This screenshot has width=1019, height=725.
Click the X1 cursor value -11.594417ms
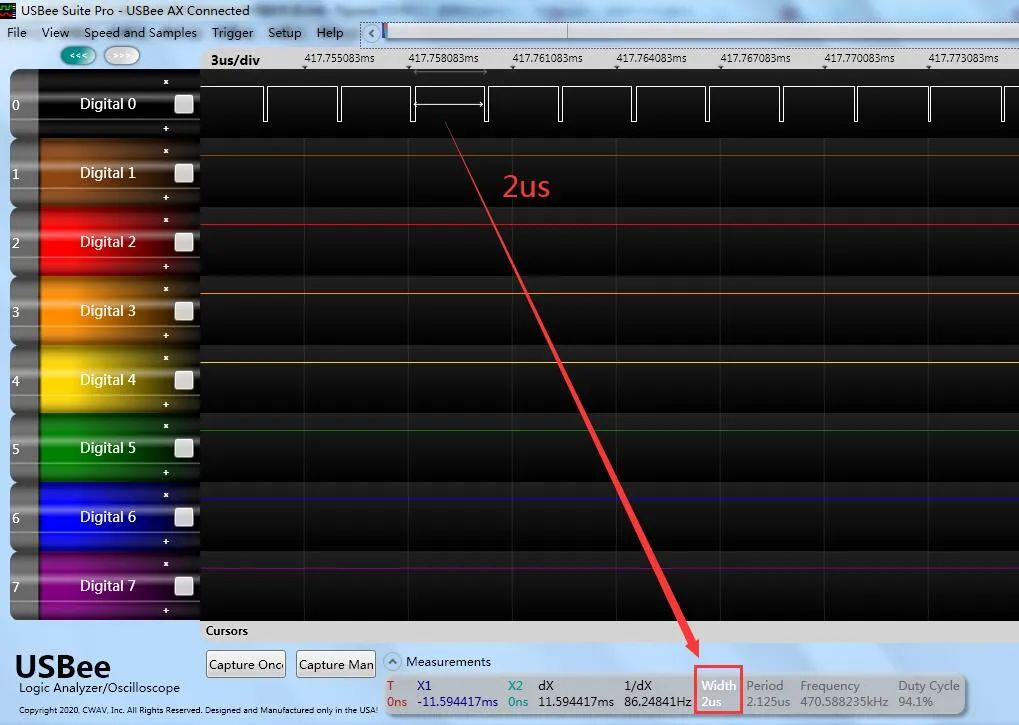pos(458,702)
